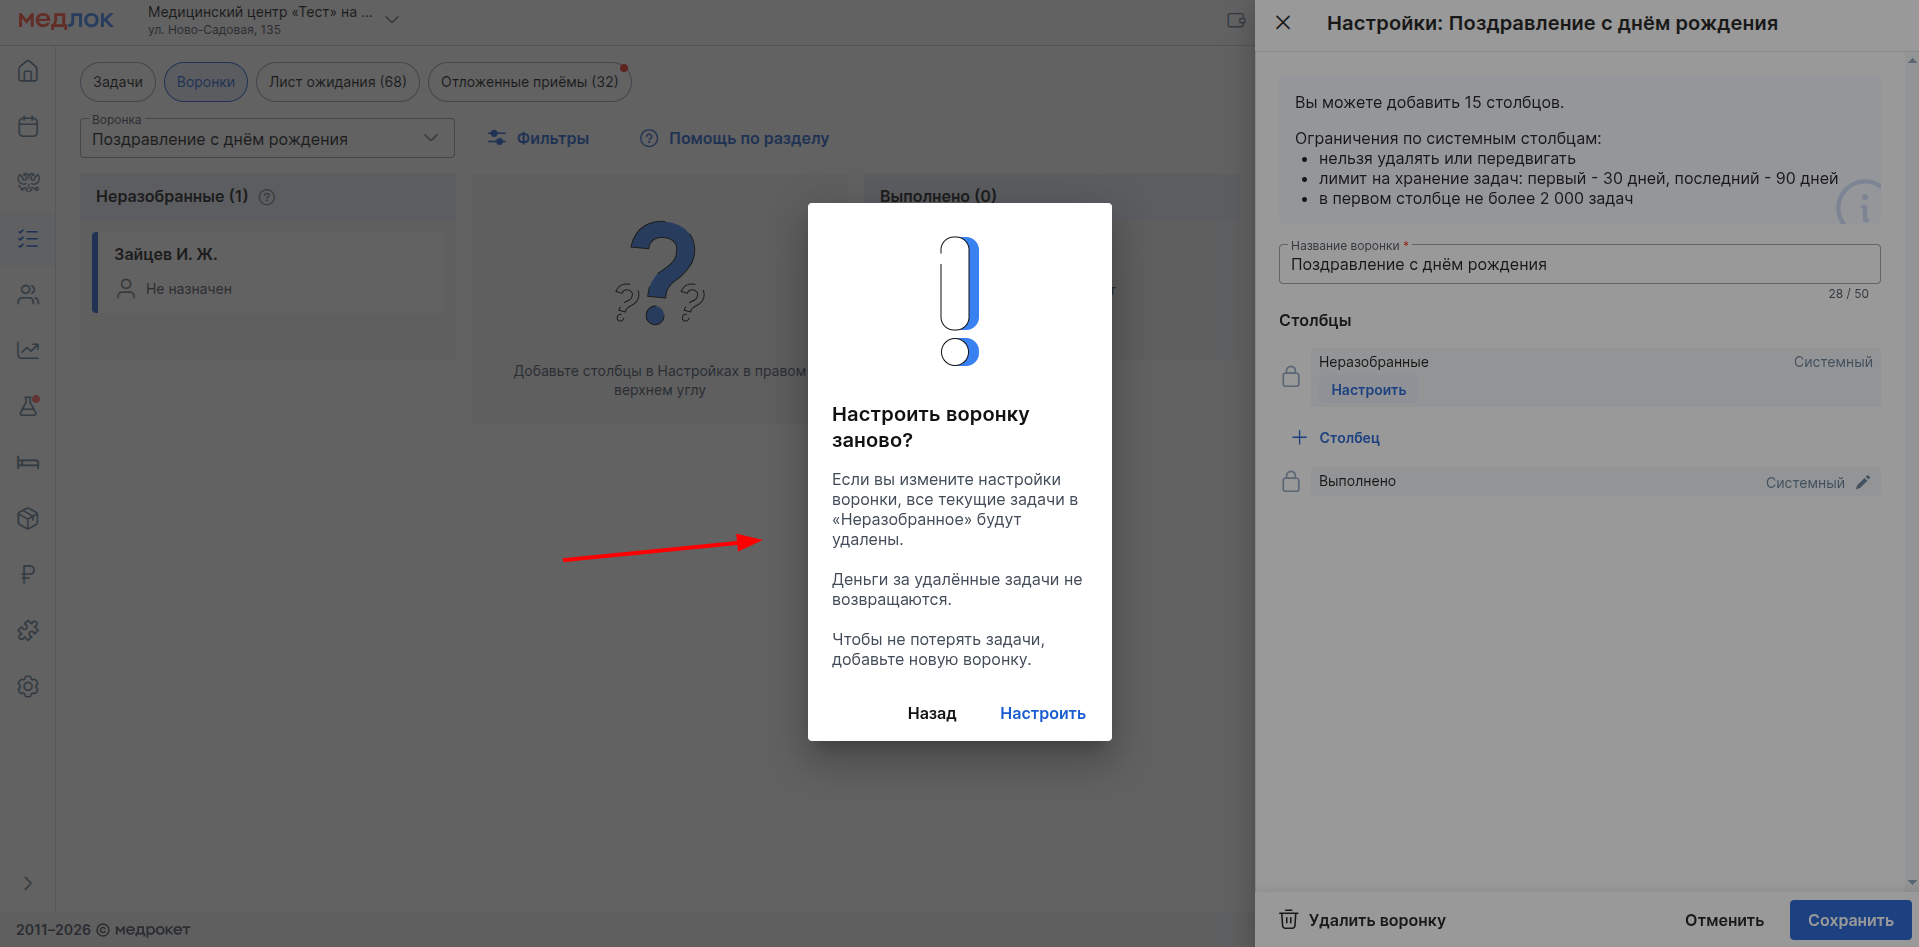Click the blue Сохранить button
1919x947 pixels.
click(1850, 920)
